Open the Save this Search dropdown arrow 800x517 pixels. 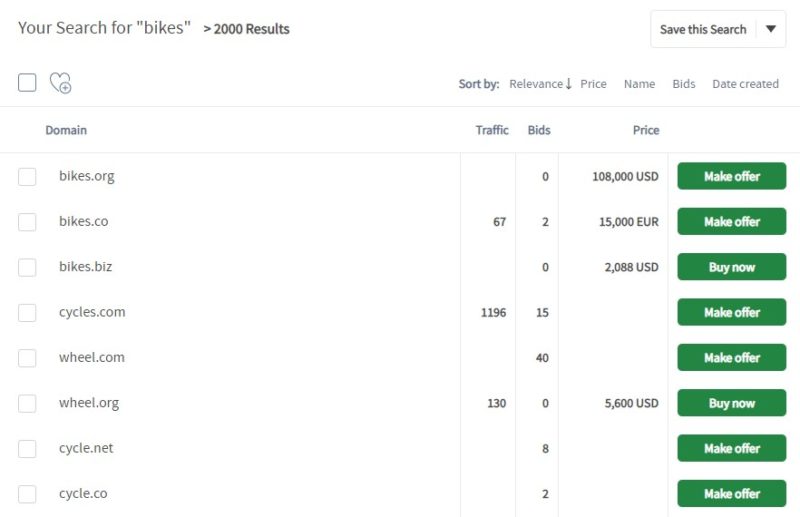point(770,29)
